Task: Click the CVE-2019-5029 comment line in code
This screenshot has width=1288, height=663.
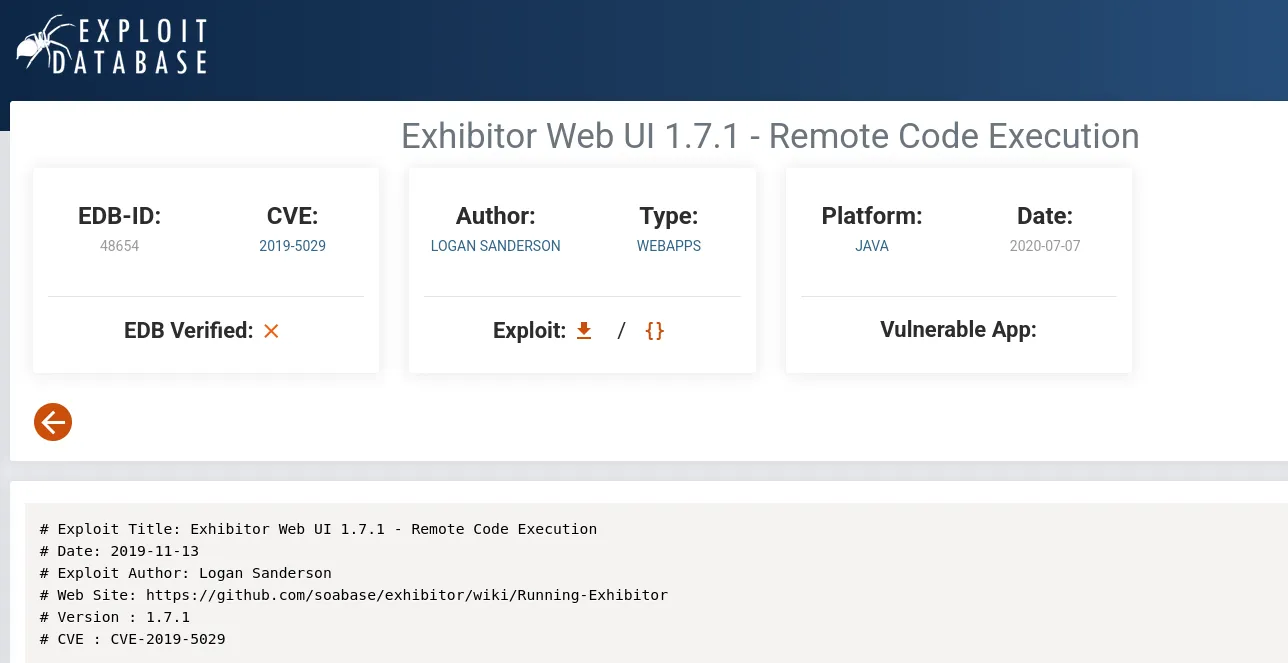Action: pos(132,639)
